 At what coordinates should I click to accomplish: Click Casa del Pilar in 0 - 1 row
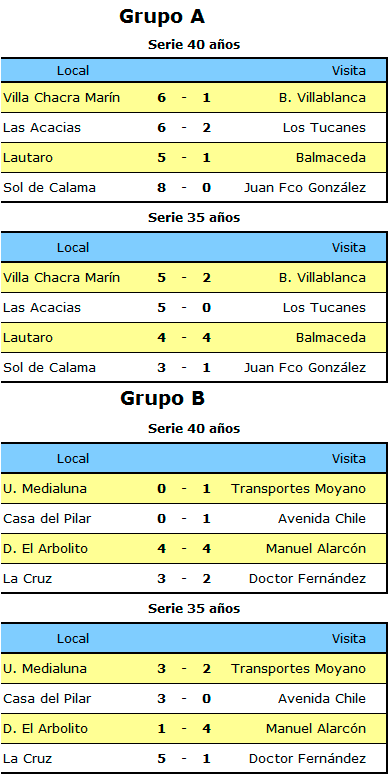[x=47, y=519]
